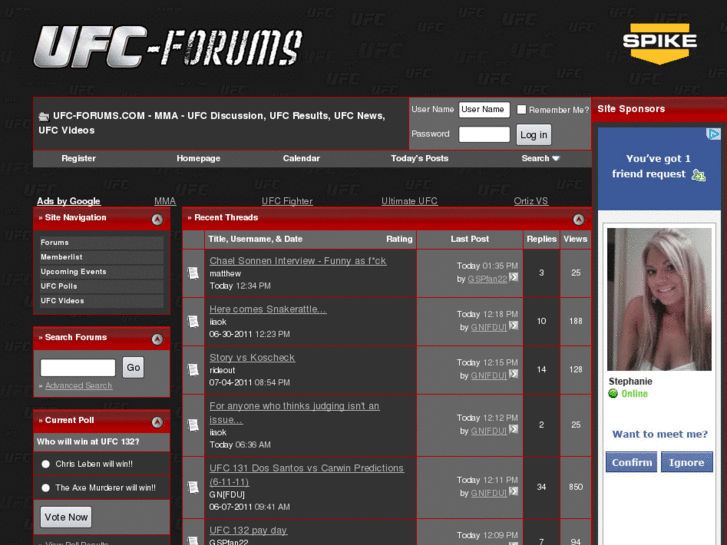Screen dimensions: 727x545
Task: Collapse the Search Forums panel
Action: click(157, 339)
